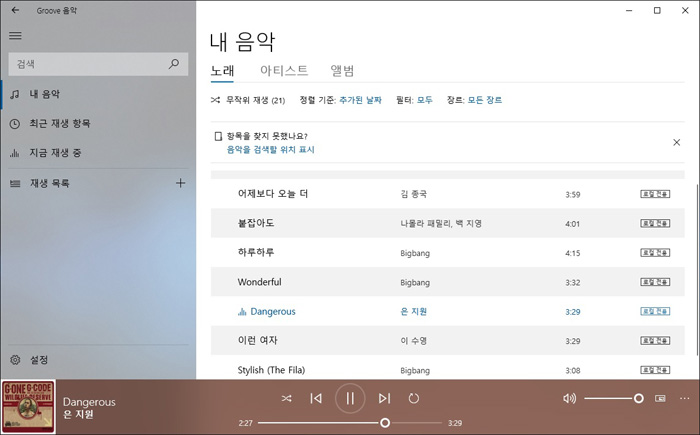This screenshot has height=435, width=700.
Task: Click the playback progress seek bar
Action: (x=350, y=423)
